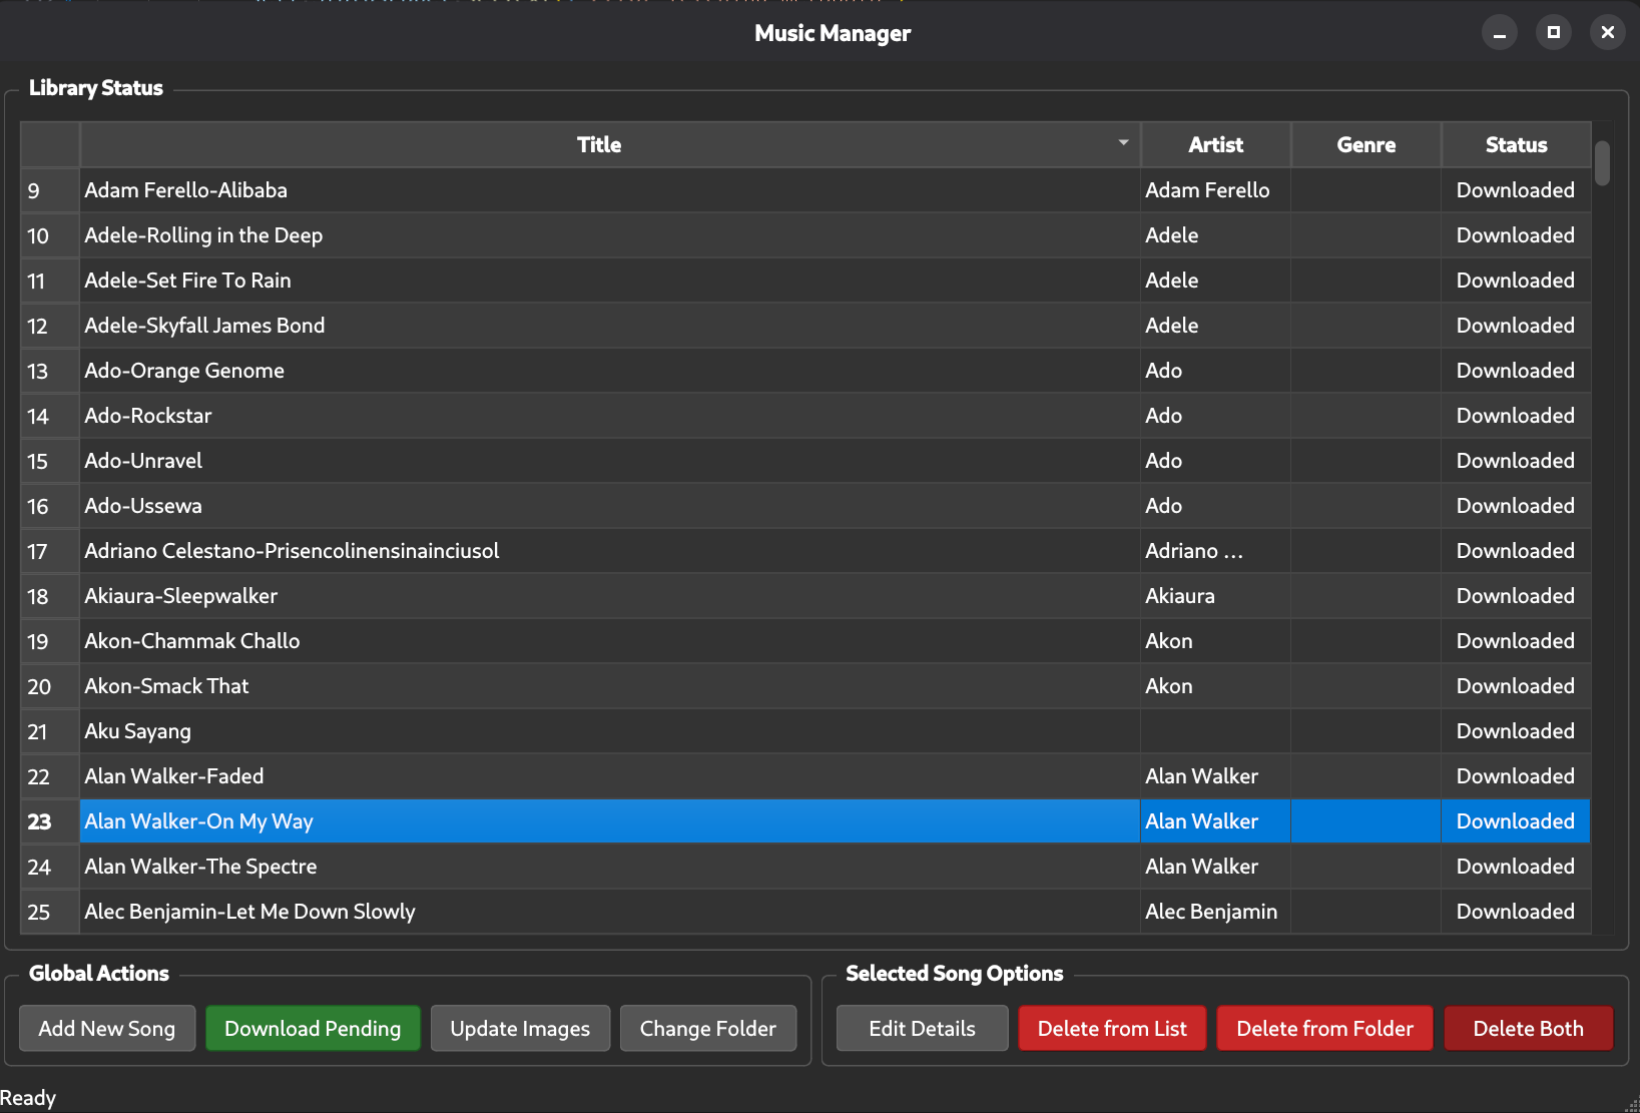Click the red Delete from List button
1640x1113 pixels.
coord(1111,1028)
